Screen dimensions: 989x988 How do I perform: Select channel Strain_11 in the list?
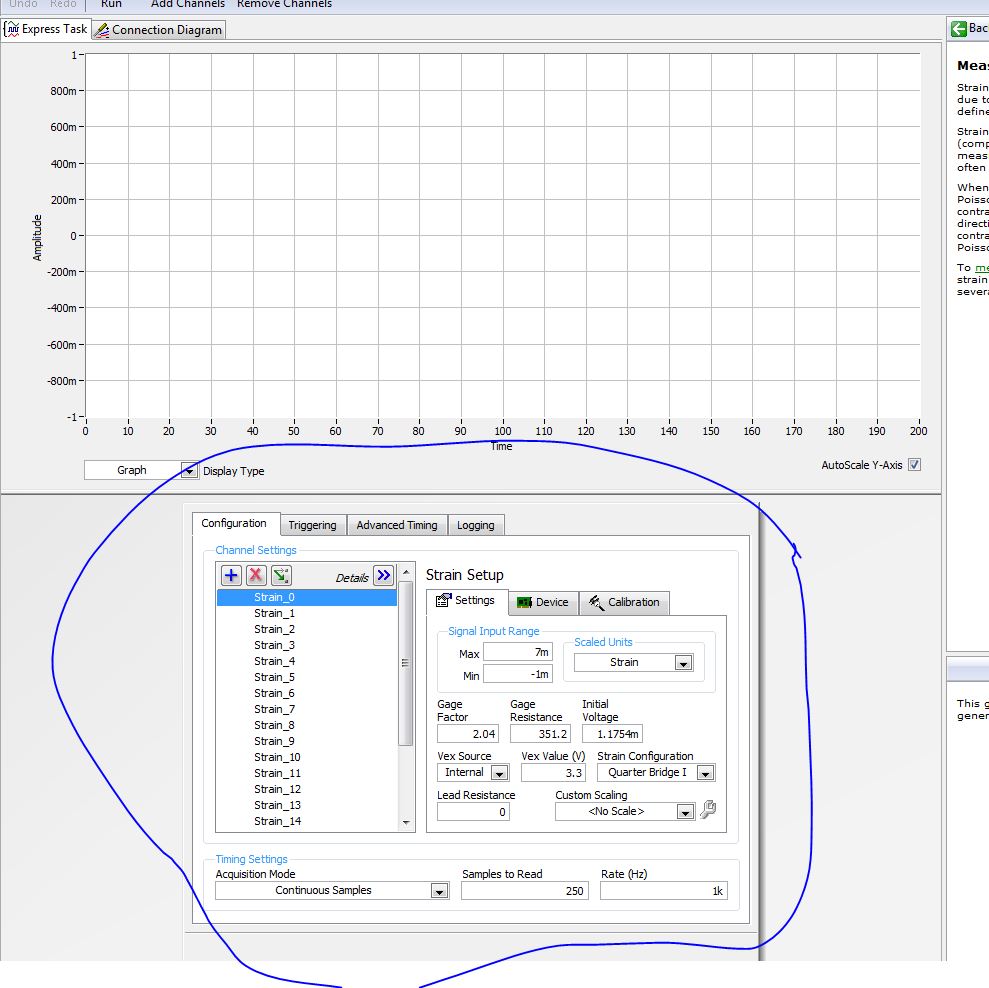(307, 773)
